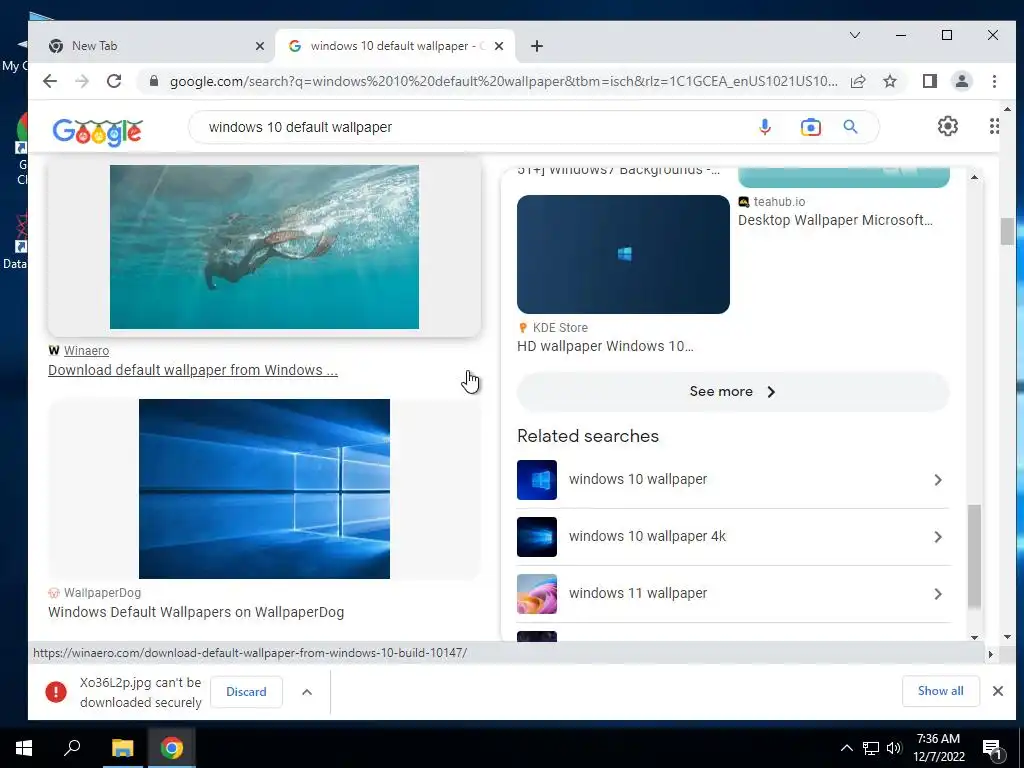This screenshot has height=768, width=1024.
Task: Open HD wallpaper Windows 10 title
Action: [x=605, y=346]
